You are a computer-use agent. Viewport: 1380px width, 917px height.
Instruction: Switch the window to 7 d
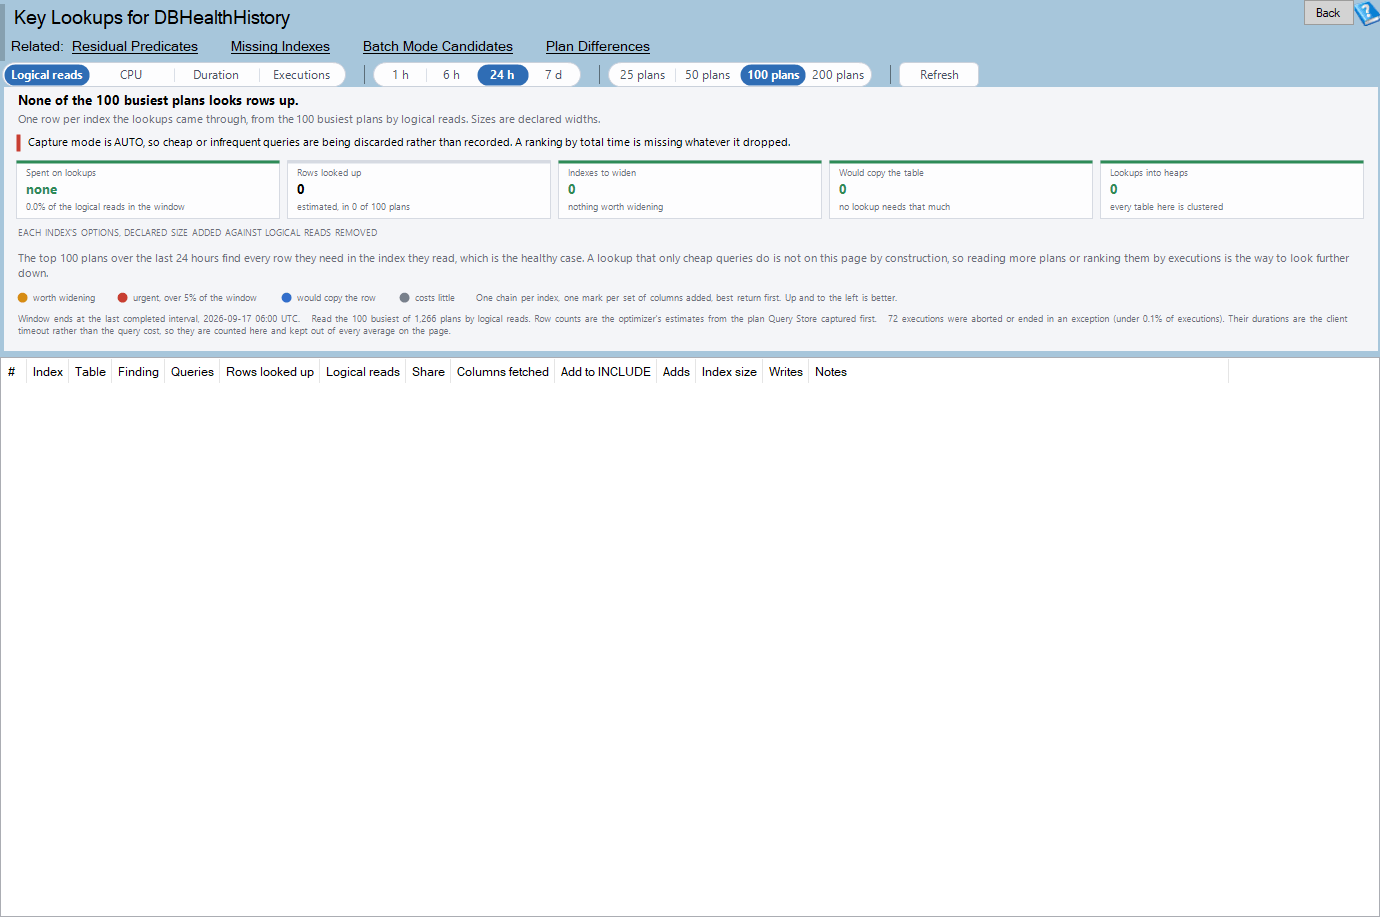553,75
